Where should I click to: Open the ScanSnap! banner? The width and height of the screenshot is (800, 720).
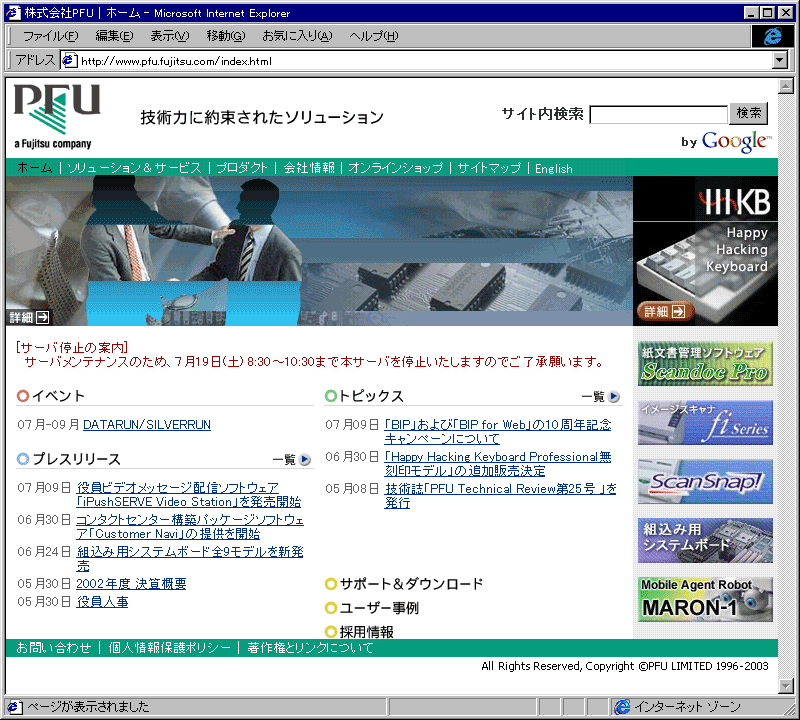tap(705, 481)
